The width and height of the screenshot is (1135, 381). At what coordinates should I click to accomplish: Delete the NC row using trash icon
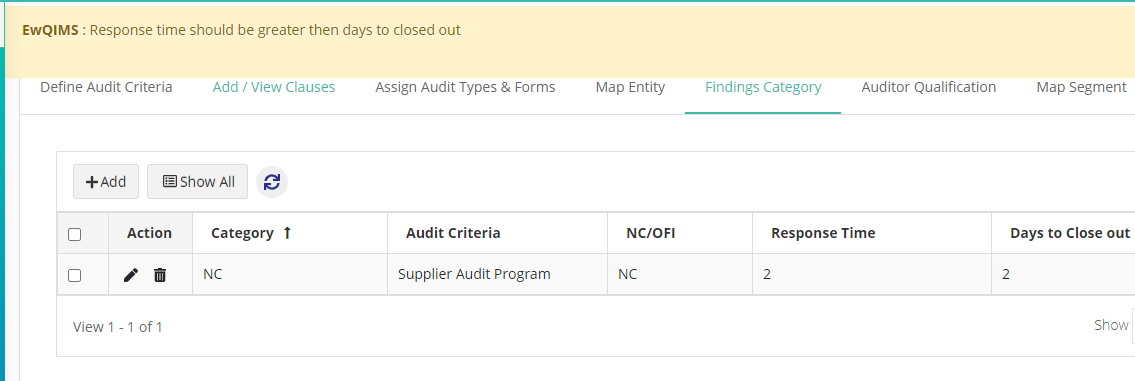click(160, 275)
